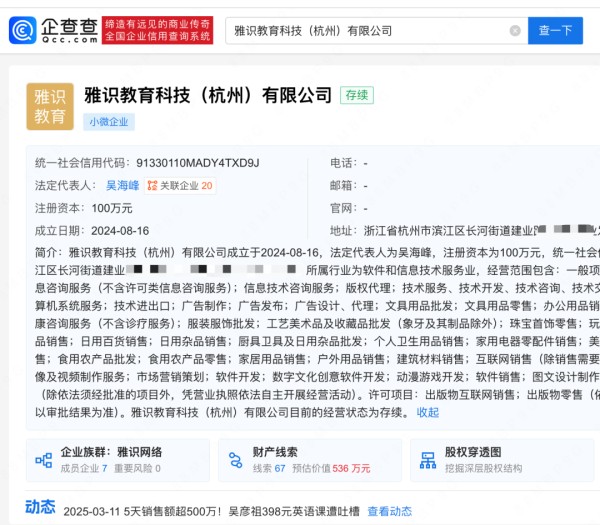Click the 存续 status tag
Viewport: 600px width, 525px height.
pos(357,95)
